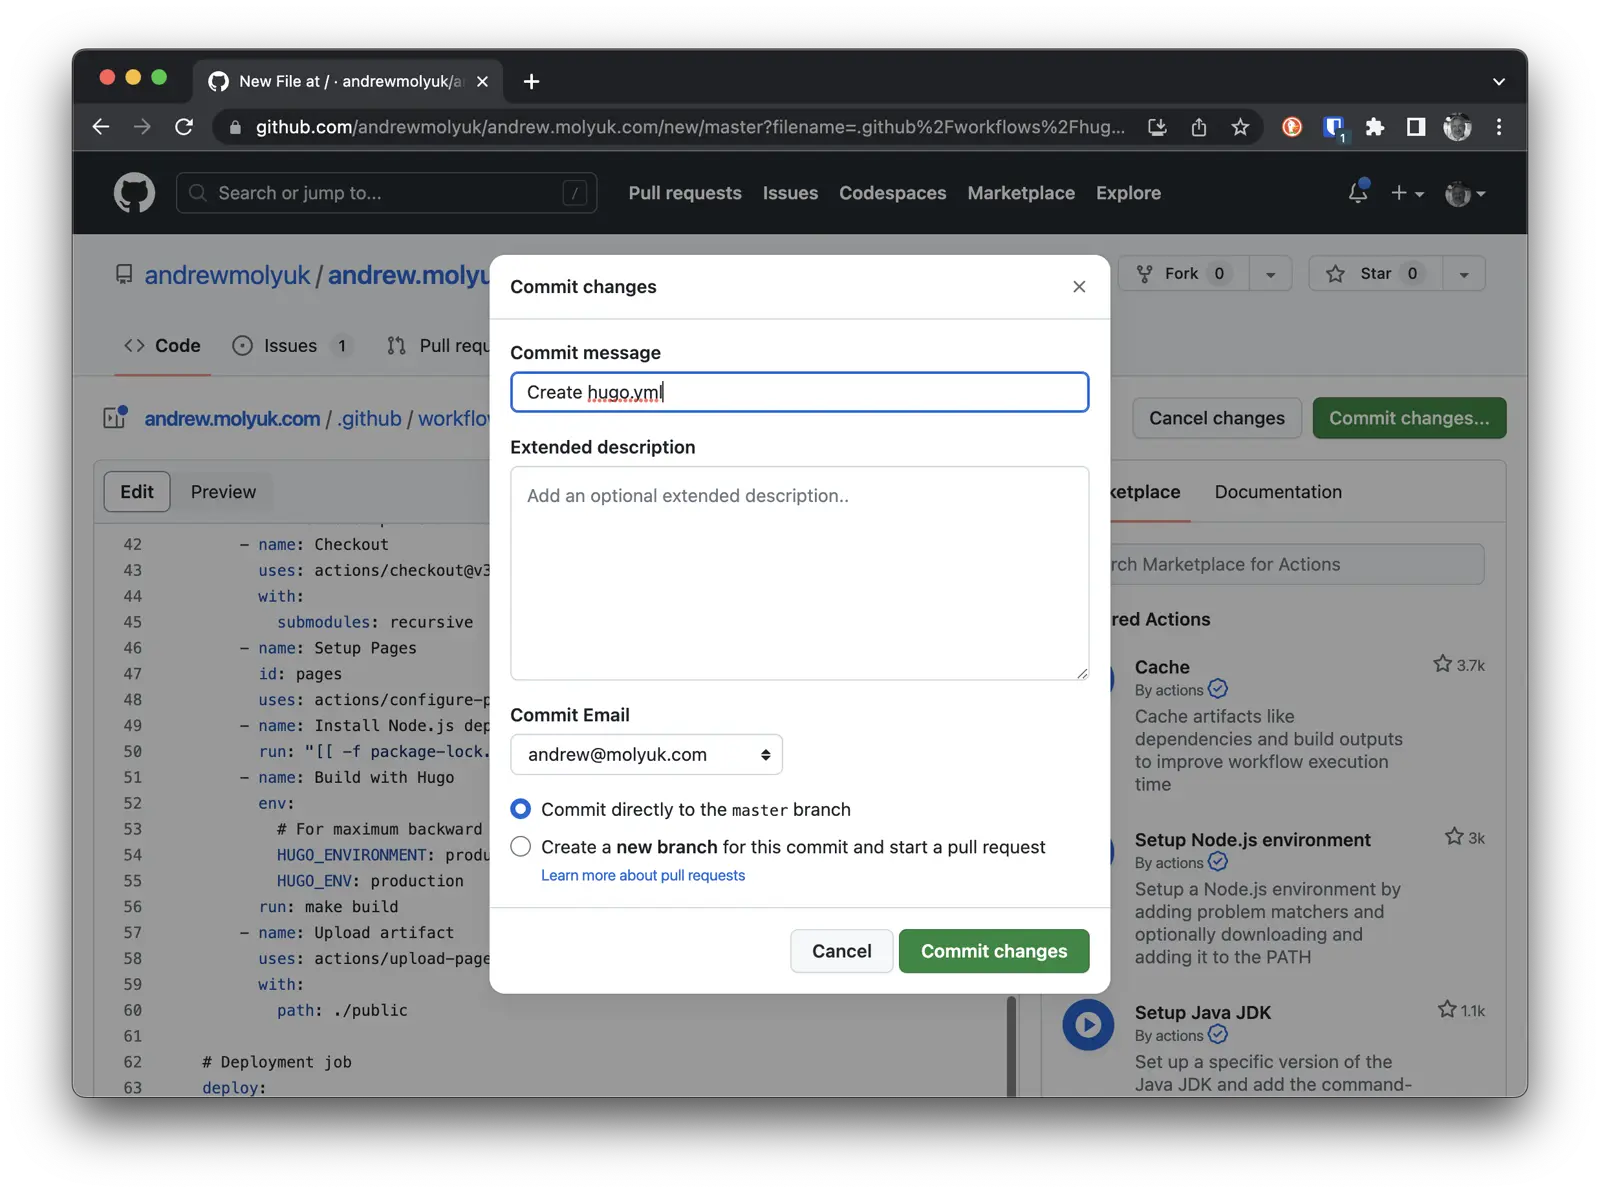
Task: Click the verified badge beside Cache's By actions
Action: (x=1217, y=689)
